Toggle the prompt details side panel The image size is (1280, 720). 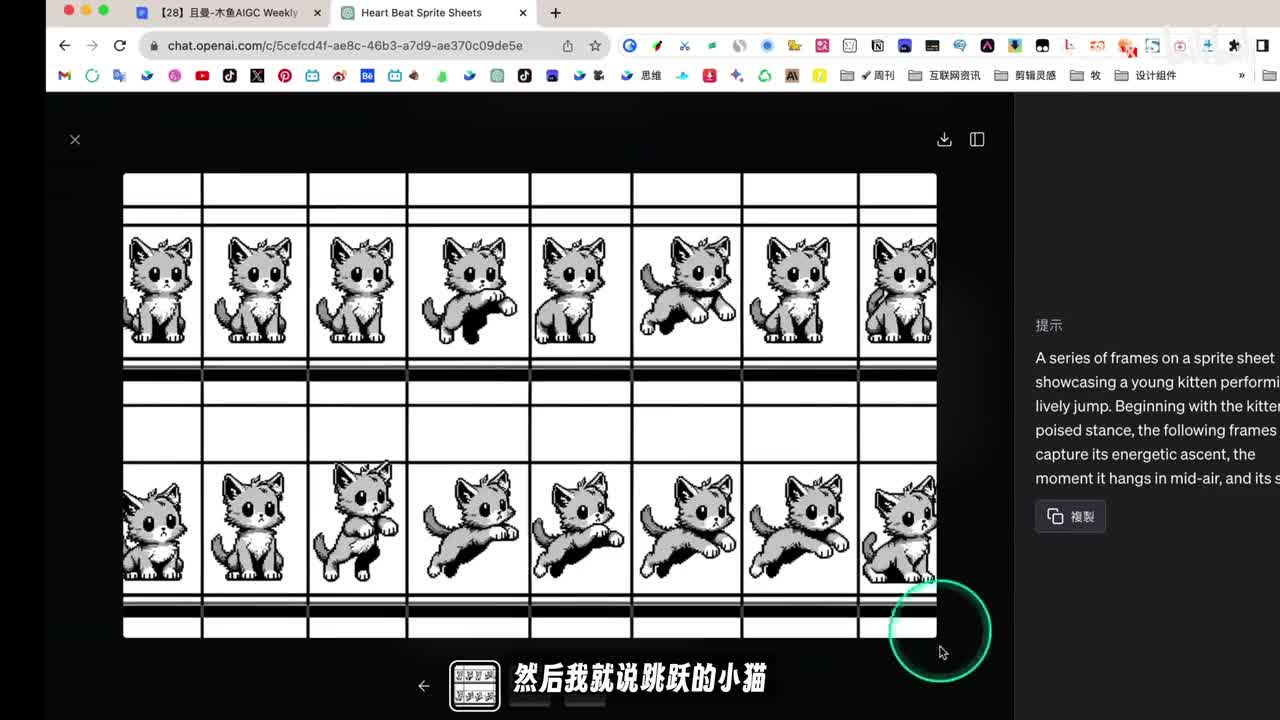tap(977, 140)
